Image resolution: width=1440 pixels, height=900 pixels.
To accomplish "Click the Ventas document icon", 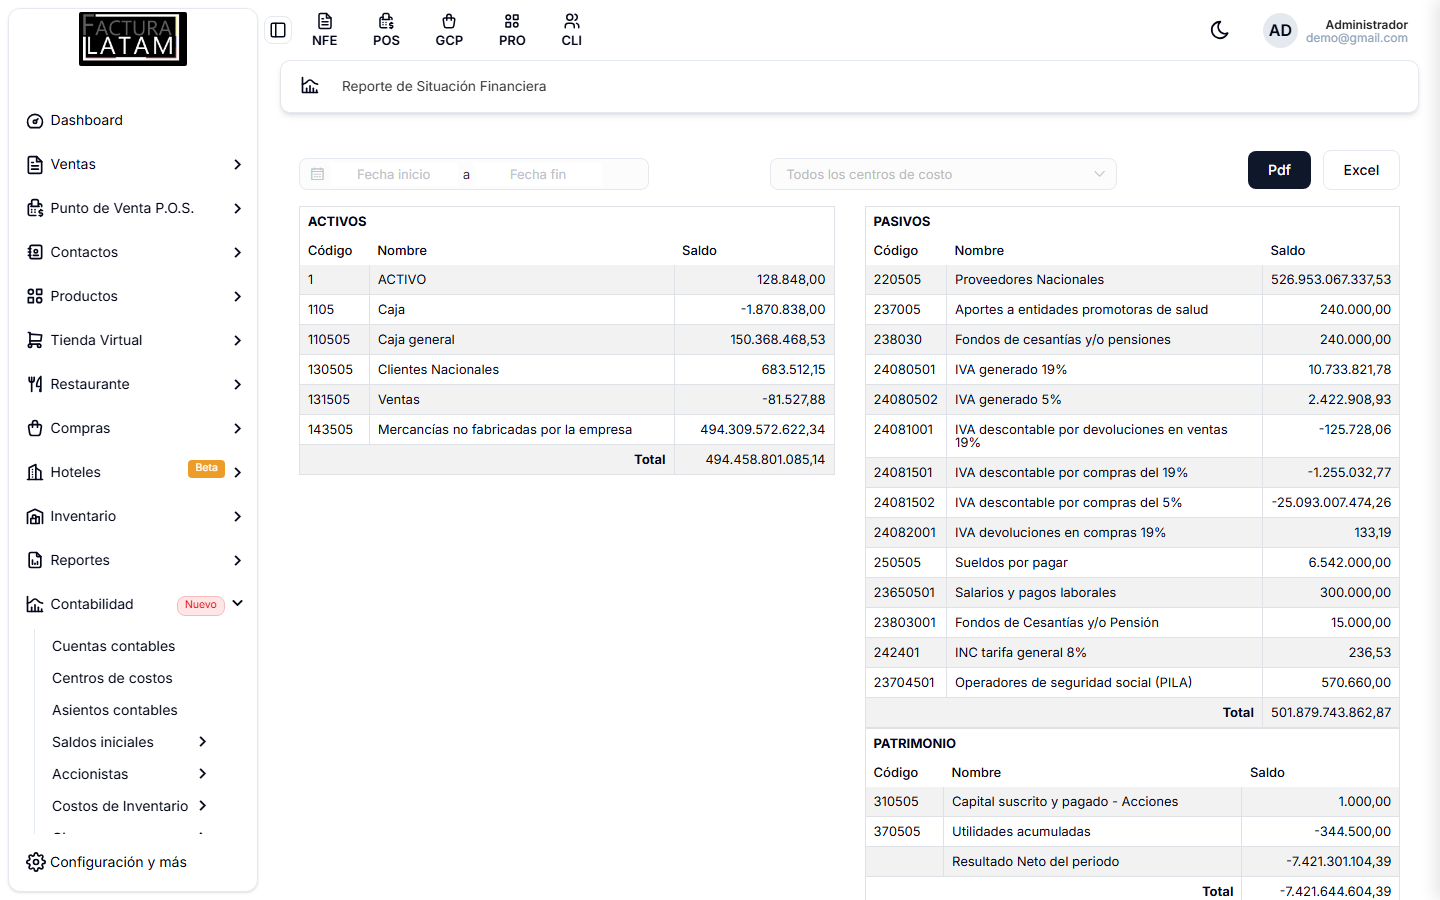I will 35,165.
